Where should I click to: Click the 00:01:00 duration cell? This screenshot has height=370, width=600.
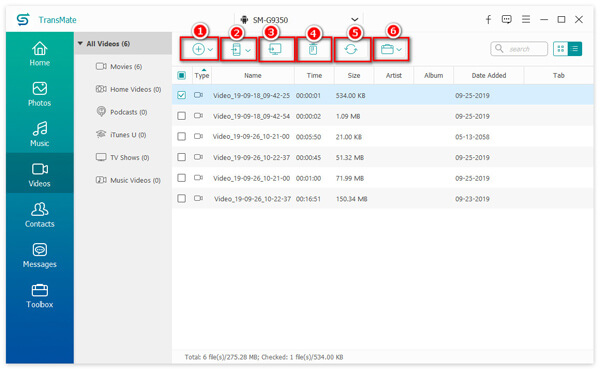tap(308, 178)
